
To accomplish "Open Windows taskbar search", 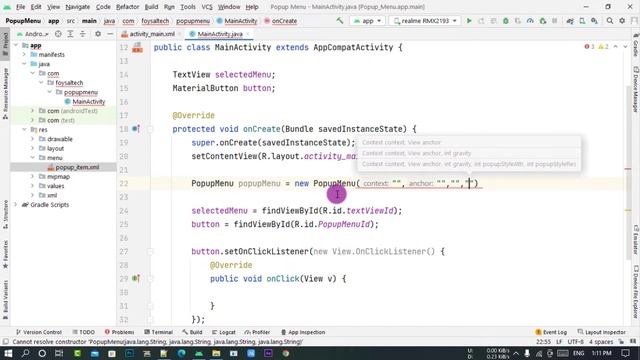I will click(25, 353).
